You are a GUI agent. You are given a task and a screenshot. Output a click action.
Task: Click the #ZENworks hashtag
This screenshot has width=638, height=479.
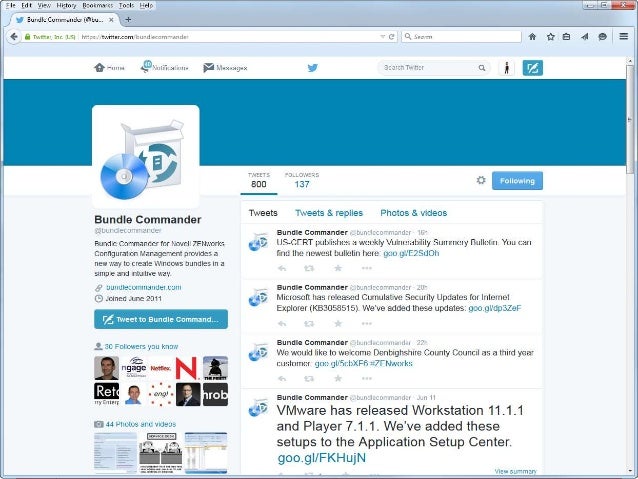coord(391,363)
